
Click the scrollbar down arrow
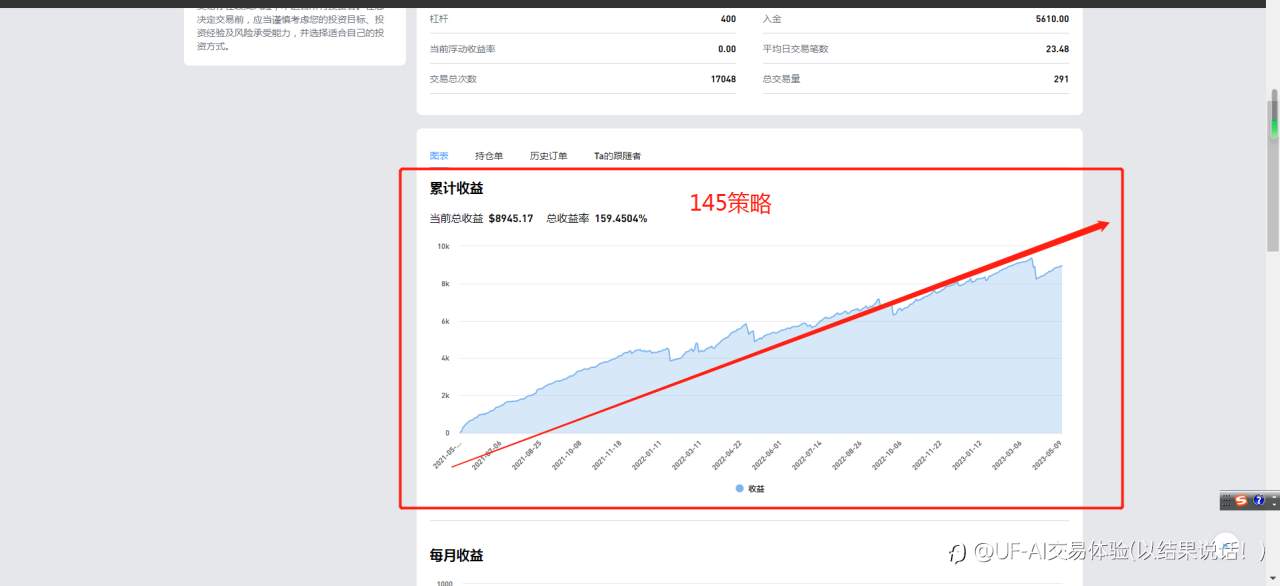pos(1273,579)
